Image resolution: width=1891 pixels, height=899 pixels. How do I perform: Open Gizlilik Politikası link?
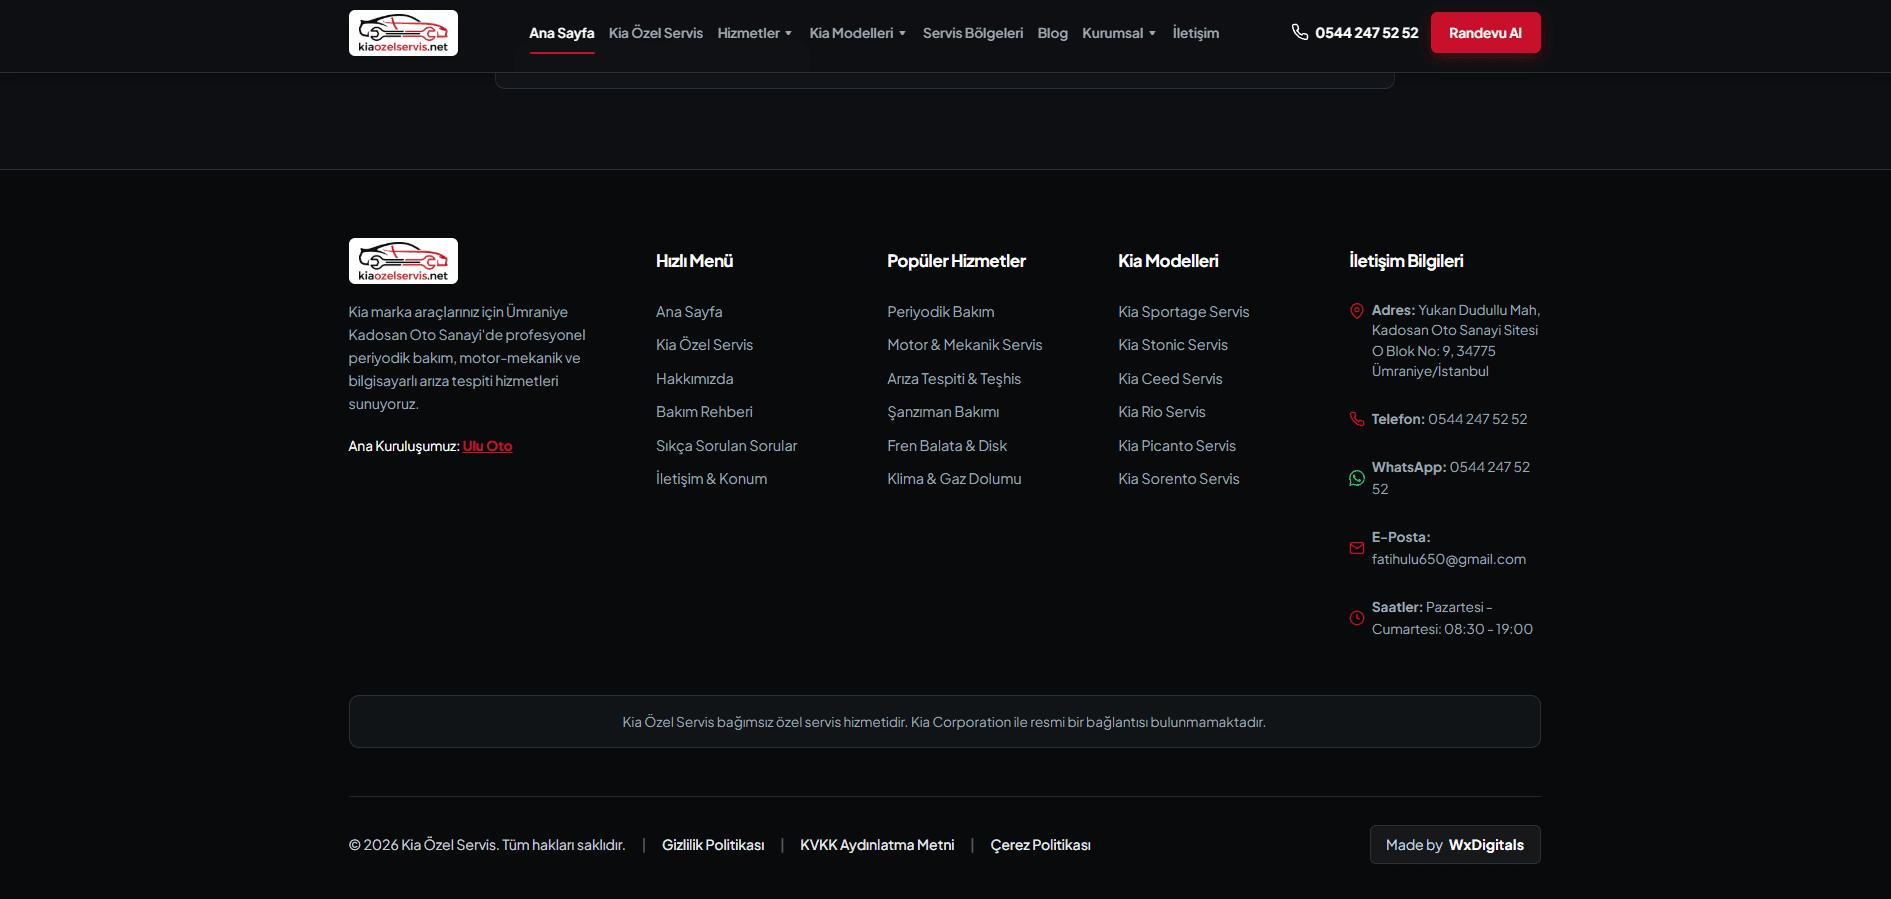point(713,845)
